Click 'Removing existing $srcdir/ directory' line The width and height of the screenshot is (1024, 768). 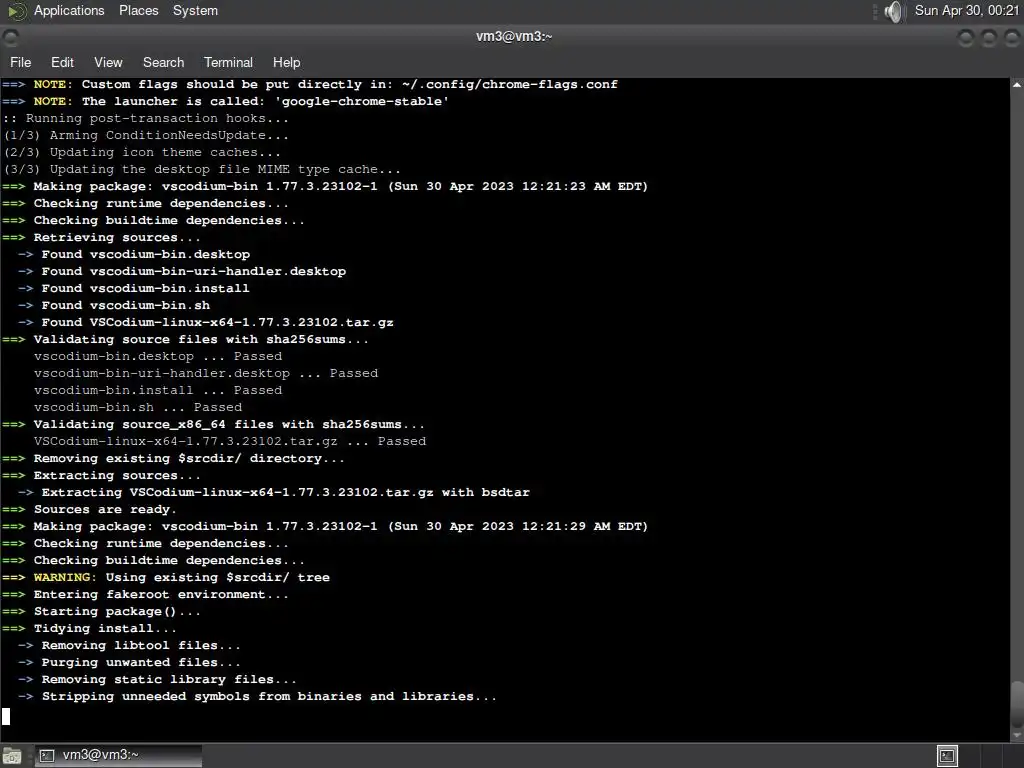pyautogui.click(x=173, y=458)
